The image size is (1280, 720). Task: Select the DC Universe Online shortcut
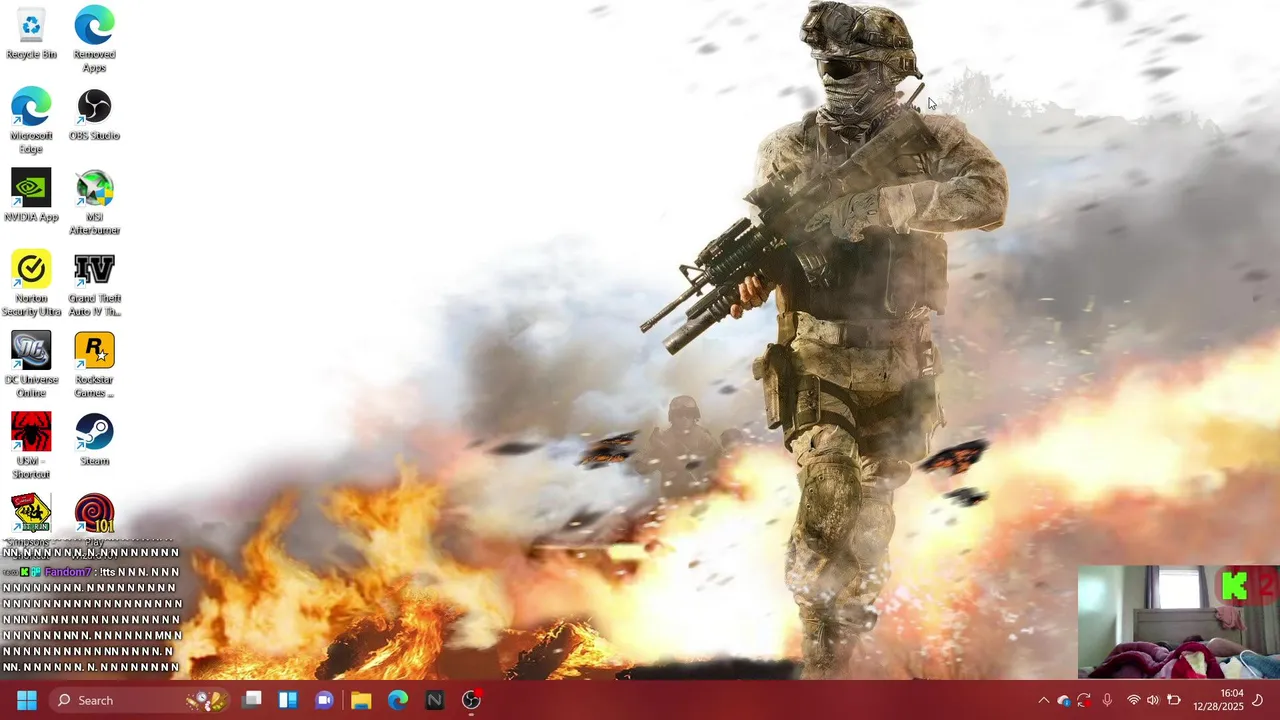tap(31, 365)
